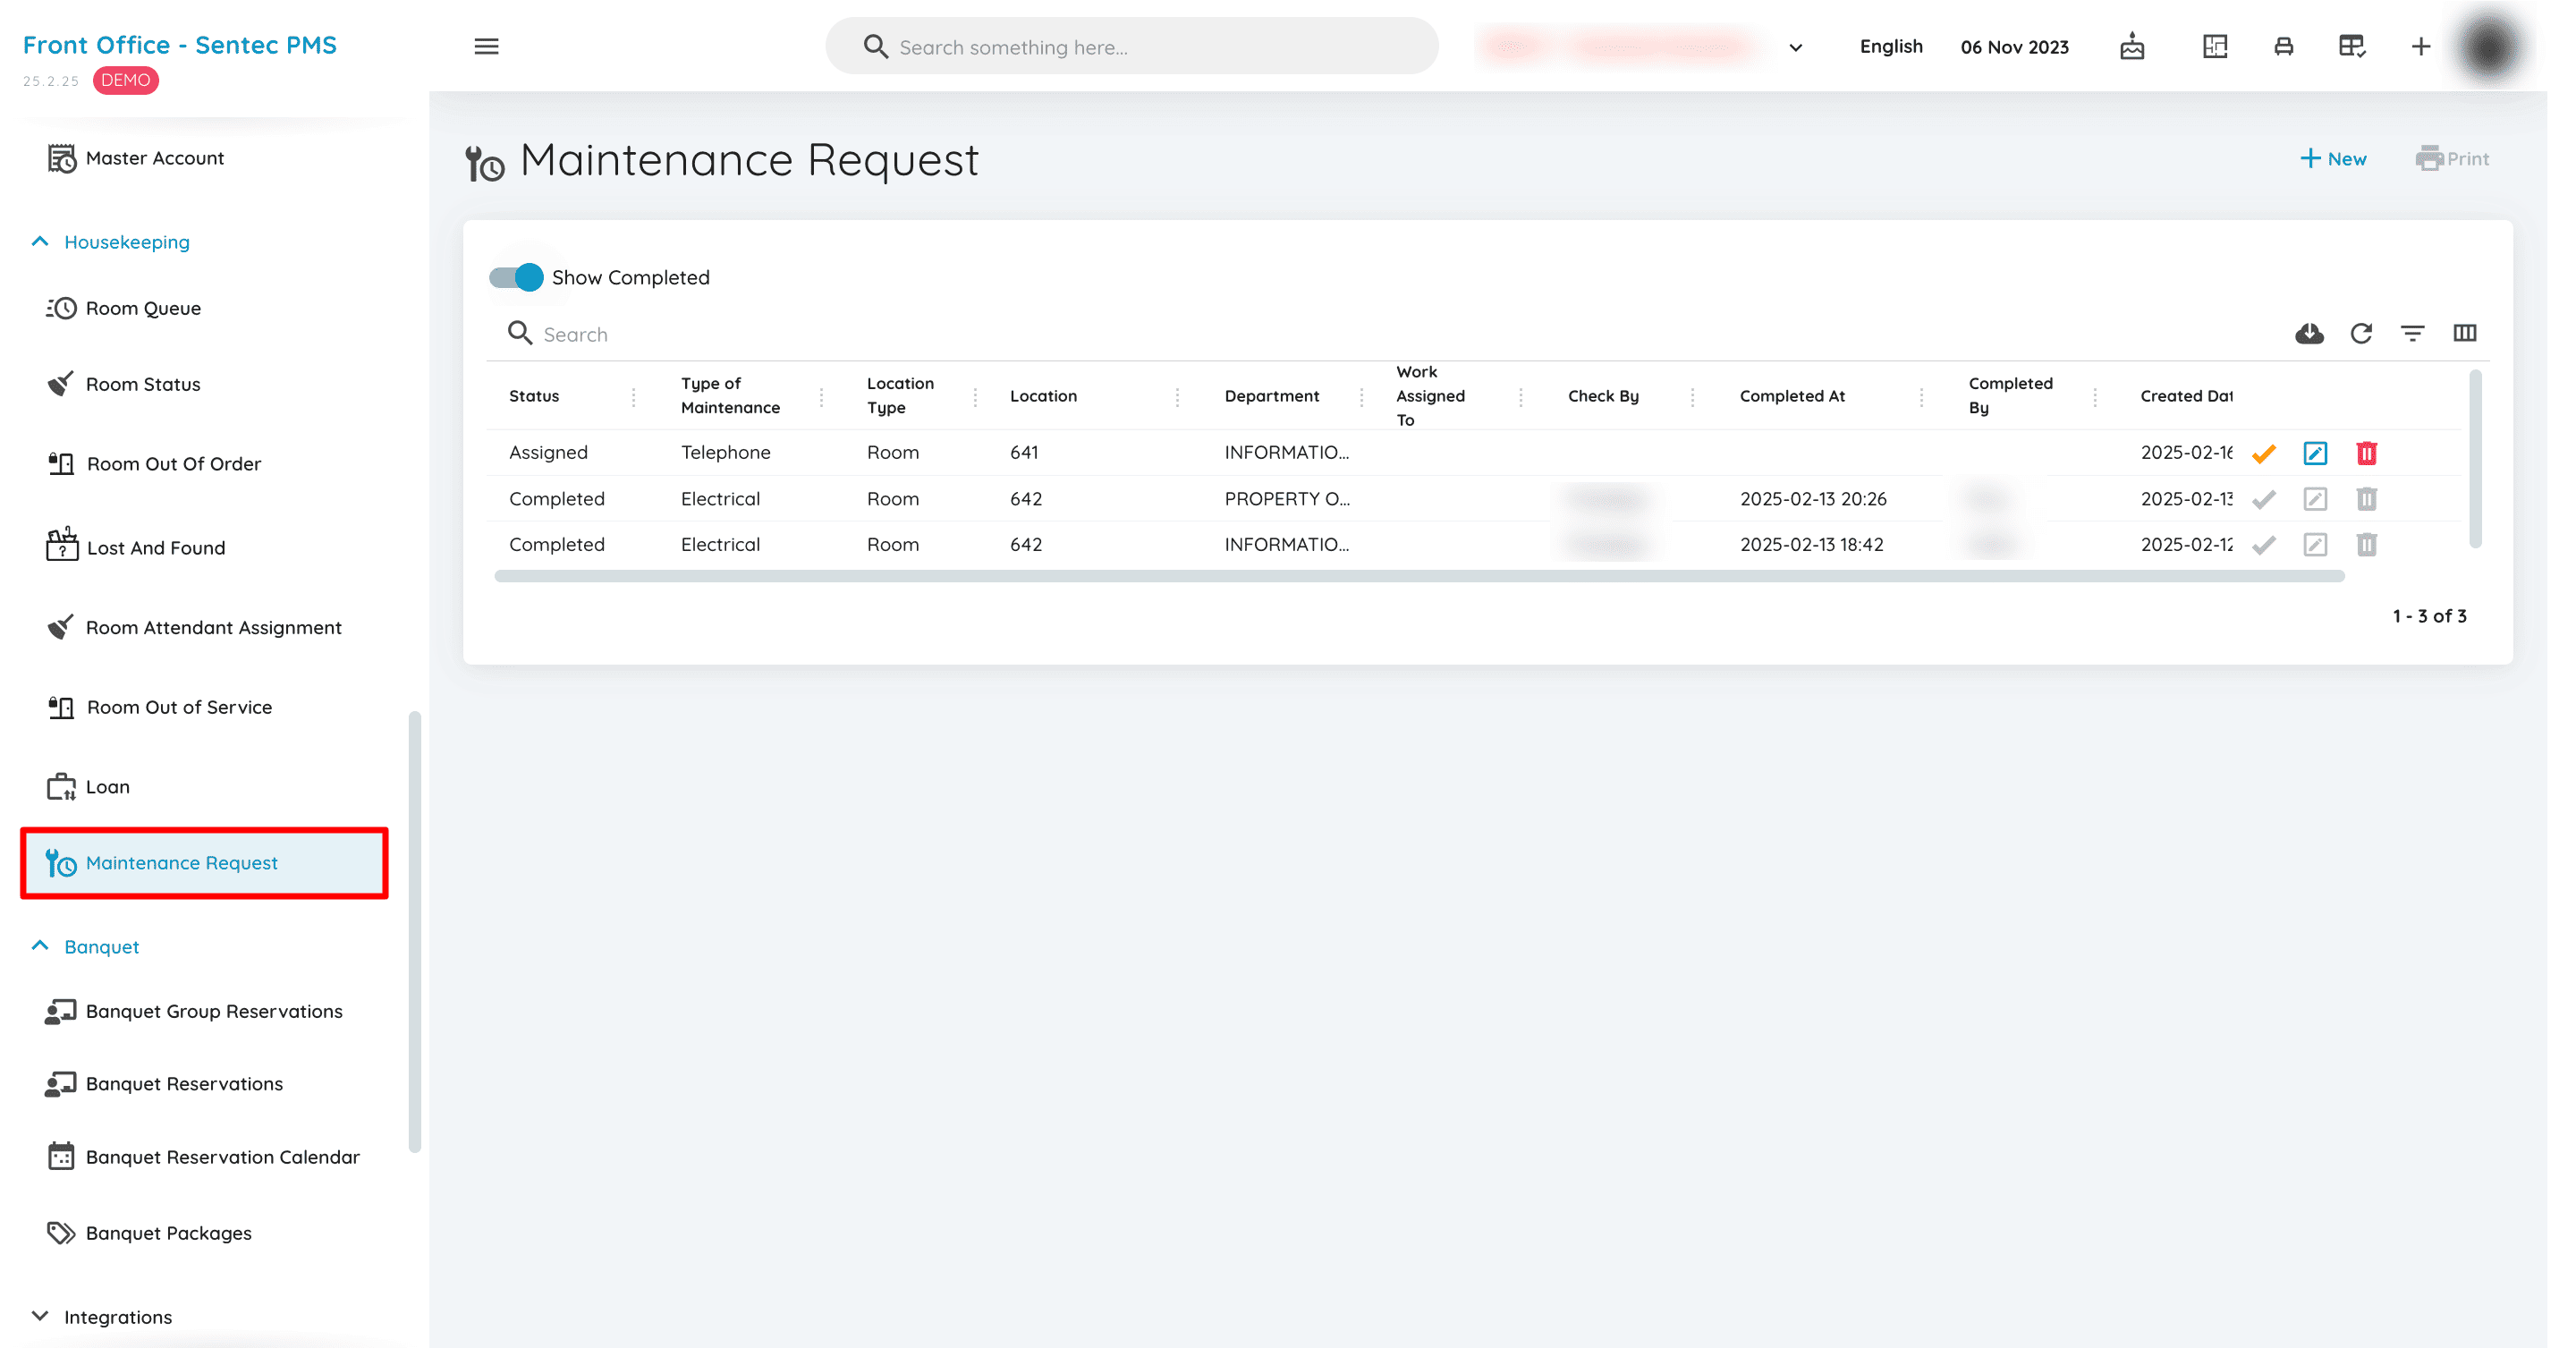Click the birthday cake icon in header
Screen dimensions: 2576x1348
click(2131, 46)
